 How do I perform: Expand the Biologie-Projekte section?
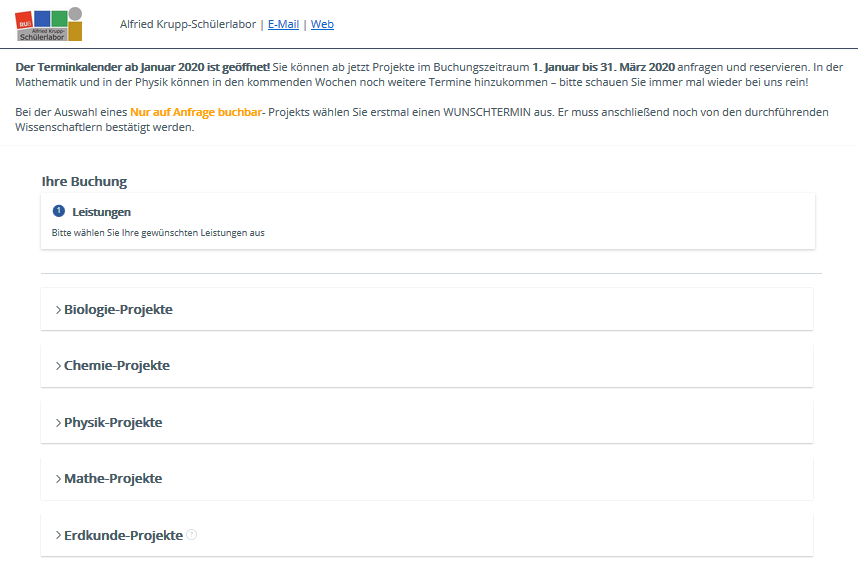tap(118, 310)
